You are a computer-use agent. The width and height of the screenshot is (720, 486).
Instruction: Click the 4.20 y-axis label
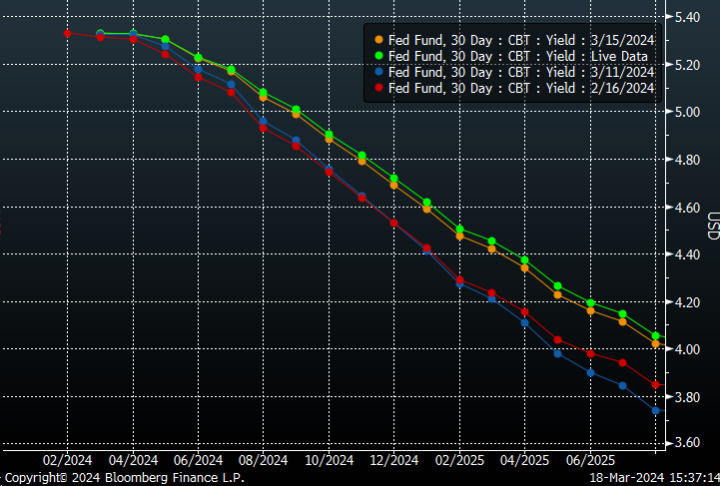pyautogui.click(x=687, y=302)
